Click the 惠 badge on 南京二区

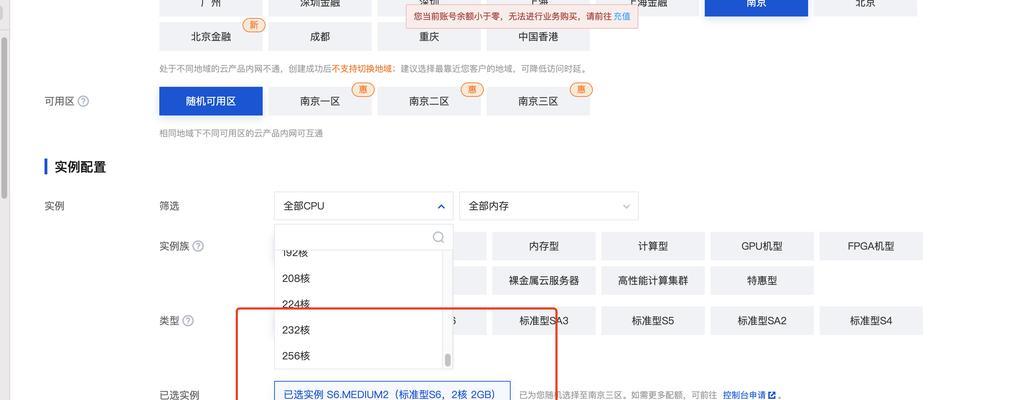pos(471,89)
